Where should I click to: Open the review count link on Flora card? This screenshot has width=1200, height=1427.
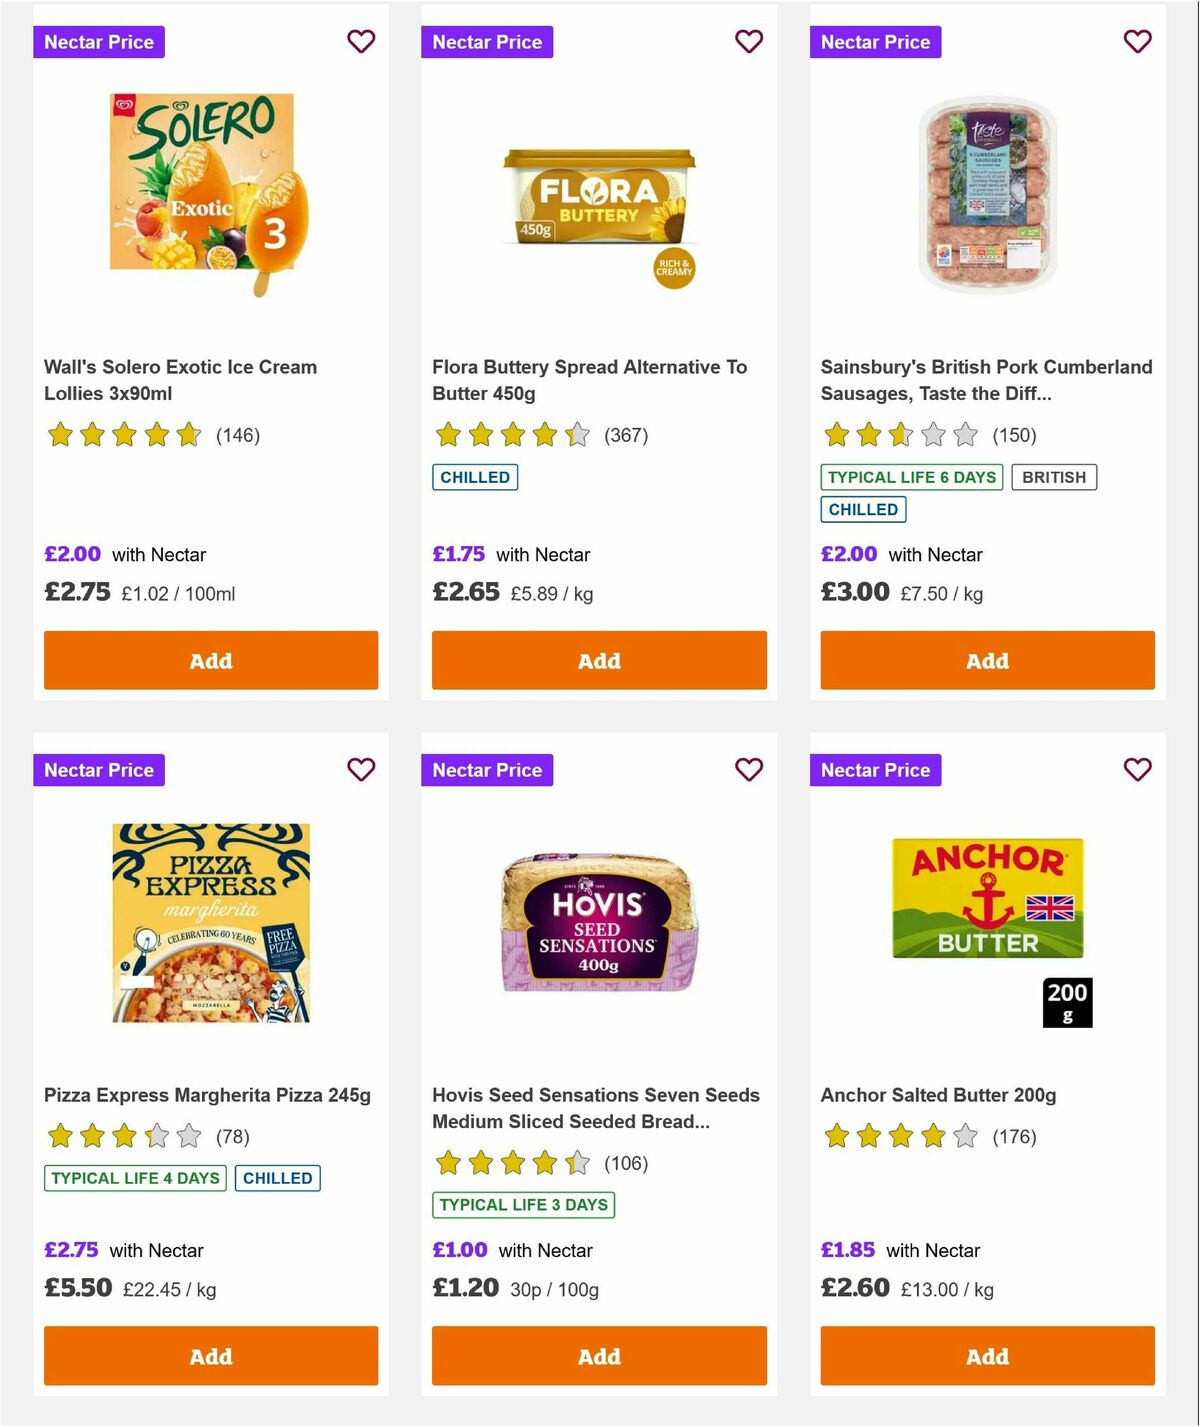625,434
